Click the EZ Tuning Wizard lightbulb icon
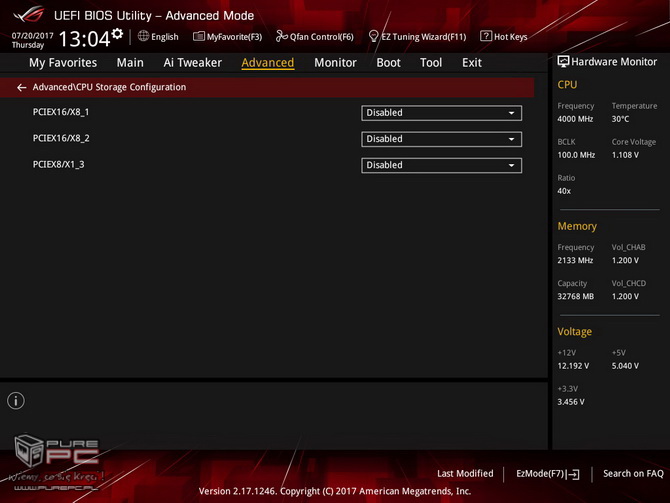The height and width of the screenshot is (503, 670). (x=373, y=36)
